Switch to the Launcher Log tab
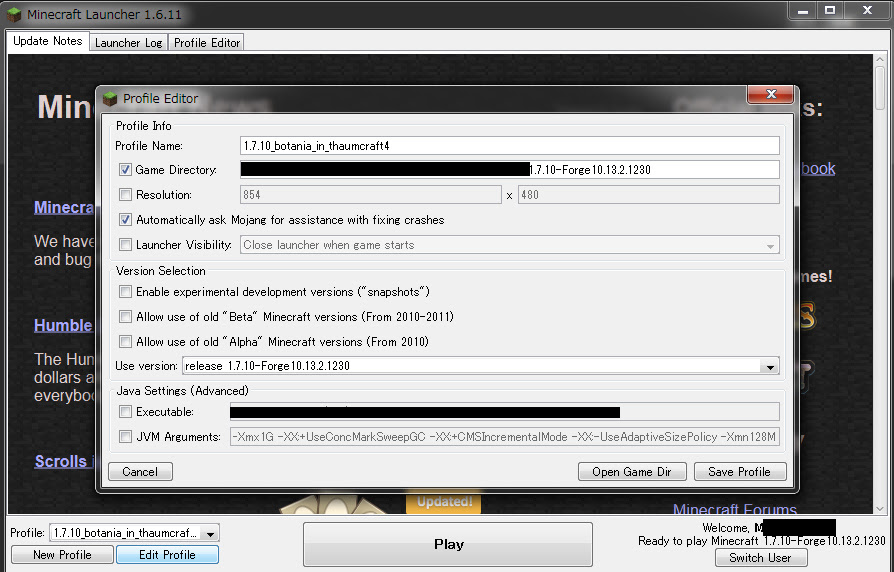This screenshot has width=894, height=572. 128,43
